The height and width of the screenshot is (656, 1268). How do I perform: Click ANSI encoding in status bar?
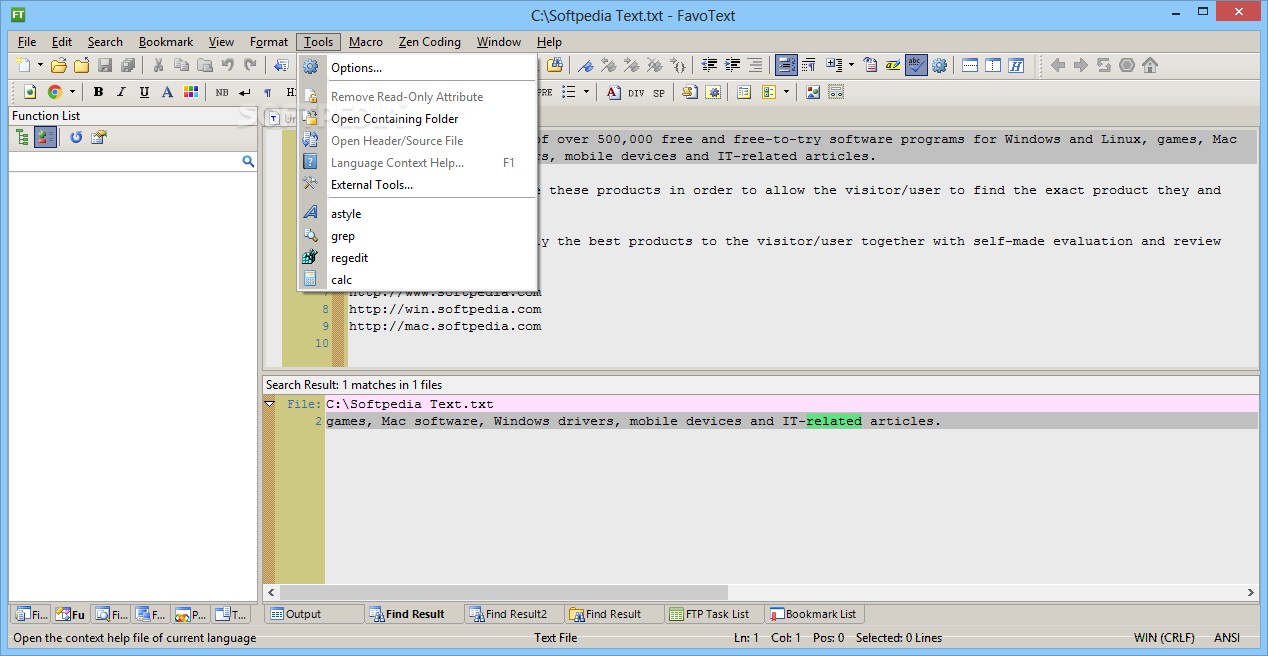tap(1227, 638)
